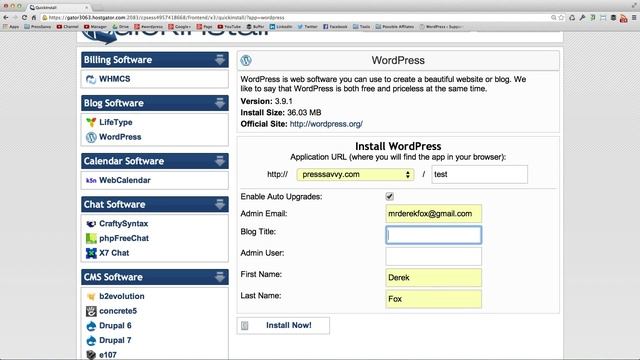Click the WordPress logo icon in Blog Software

click(x=91, y=137)
